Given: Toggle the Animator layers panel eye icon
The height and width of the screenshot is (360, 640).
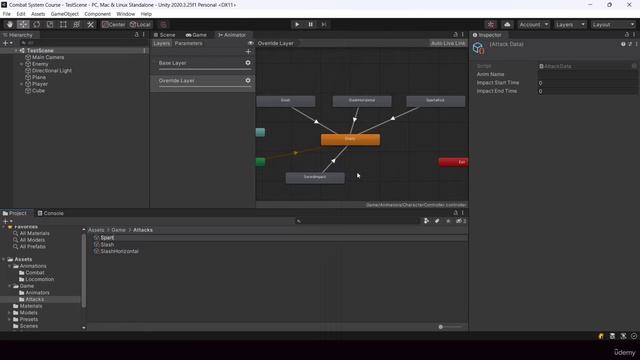Looking at the screenshot, I should 250,43.
